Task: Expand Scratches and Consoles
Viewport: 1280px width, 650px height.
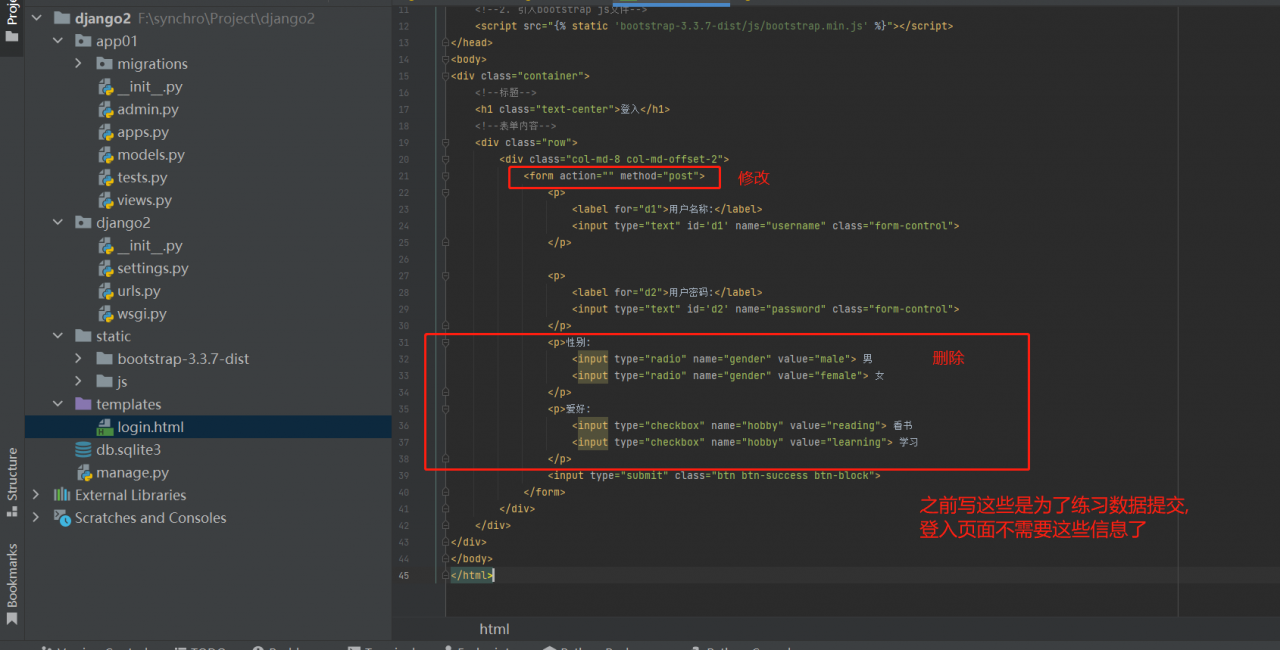Action: point(37,518)
